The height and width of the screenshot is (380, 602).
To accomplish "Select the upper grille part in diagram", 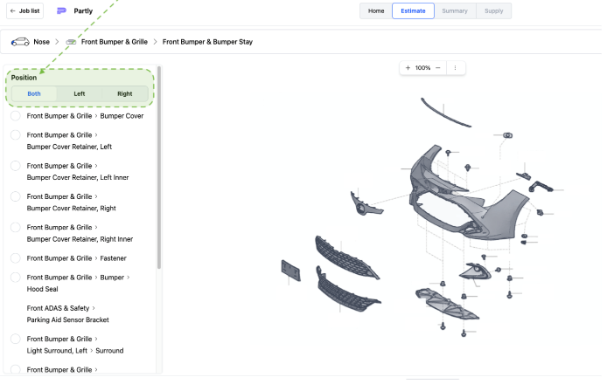I will tap(346, 257).
